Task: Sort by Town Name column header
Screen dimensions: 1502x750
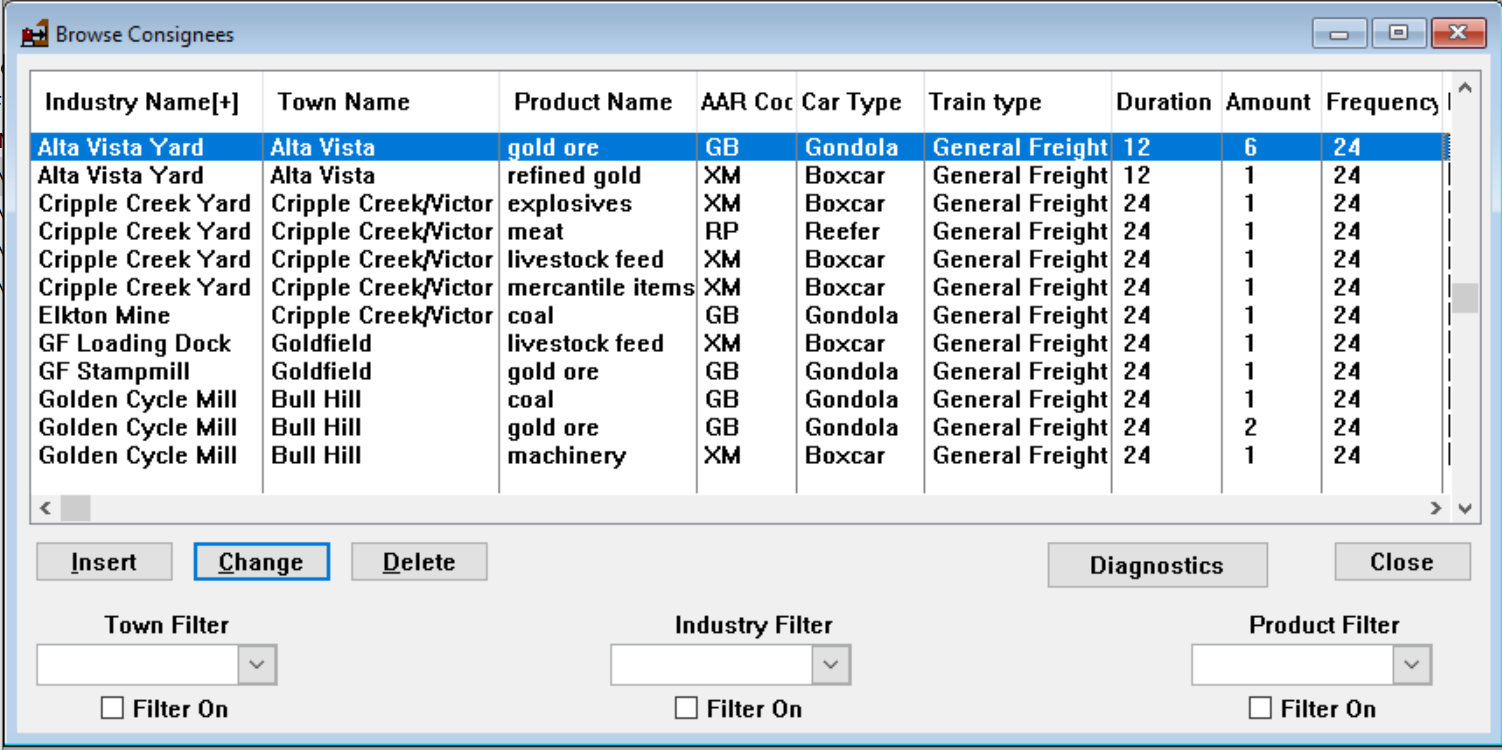Action: point(381,102)
